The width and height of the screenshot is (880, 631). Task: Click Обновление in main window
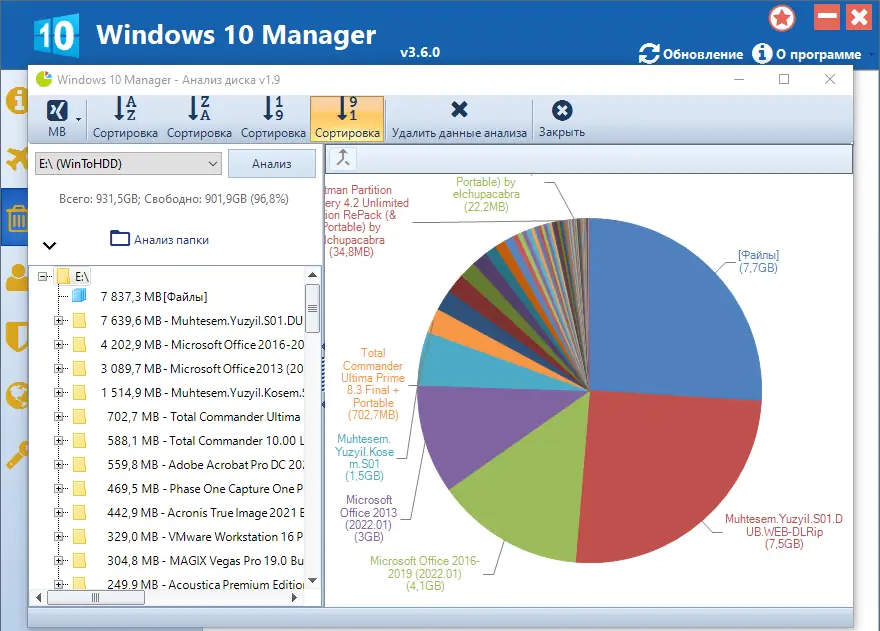pyautogui.click(x=691, y=54)
